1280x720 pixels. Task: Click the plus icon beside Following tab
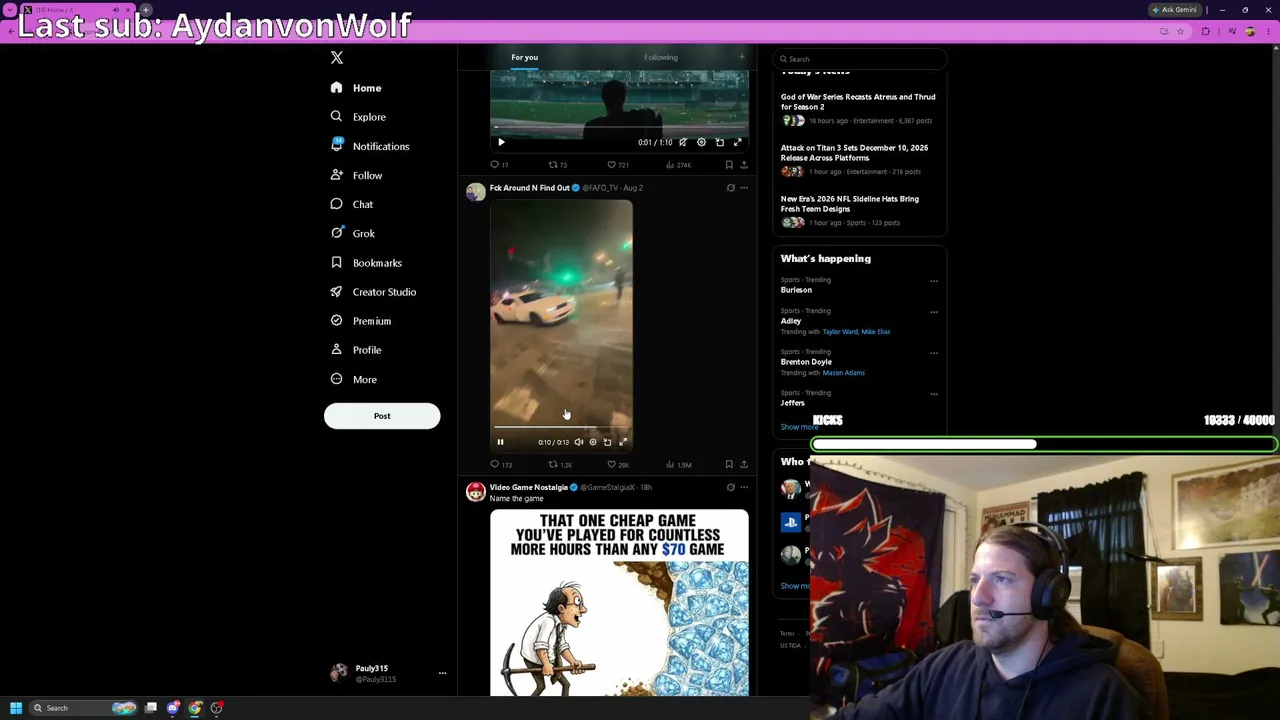click(741, 57)
